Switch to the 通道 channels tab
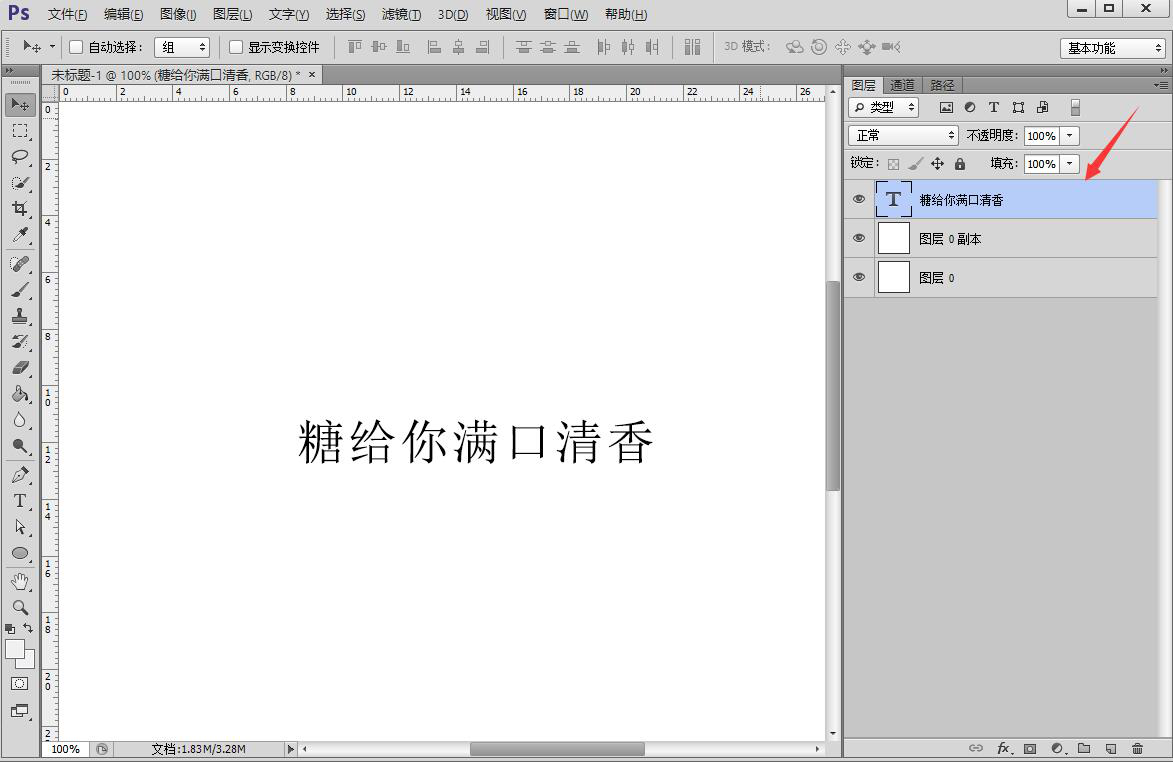Screen dimensions: 1173x762 click(901, 85)
